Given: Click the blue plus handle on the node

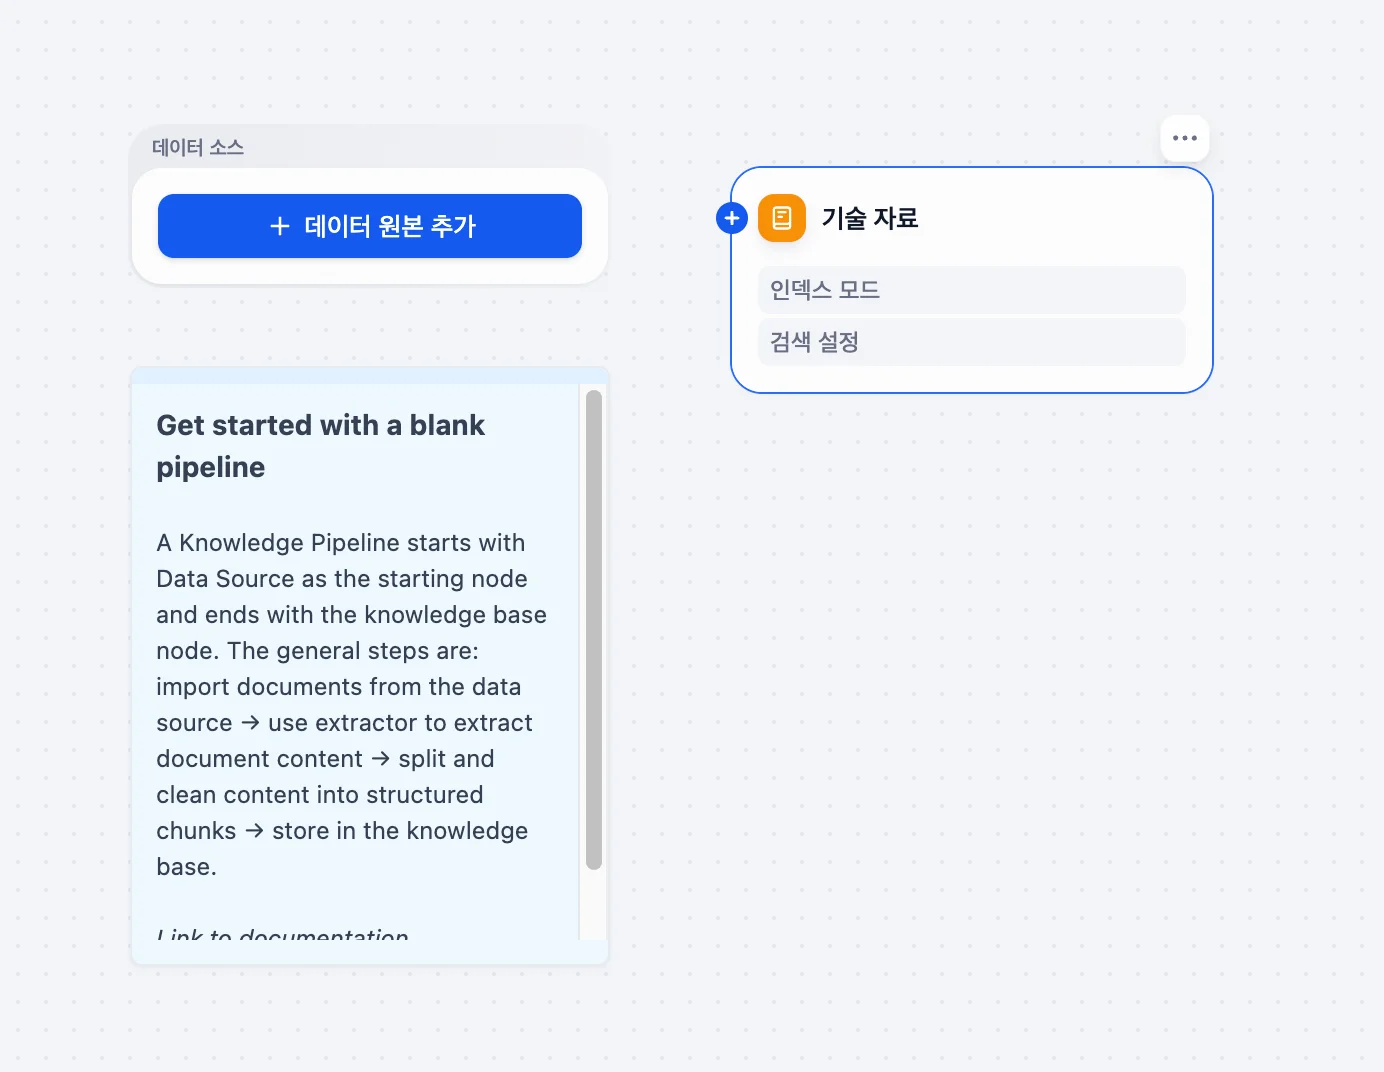Looking at the screenshot, I should (x=732, y=218).
